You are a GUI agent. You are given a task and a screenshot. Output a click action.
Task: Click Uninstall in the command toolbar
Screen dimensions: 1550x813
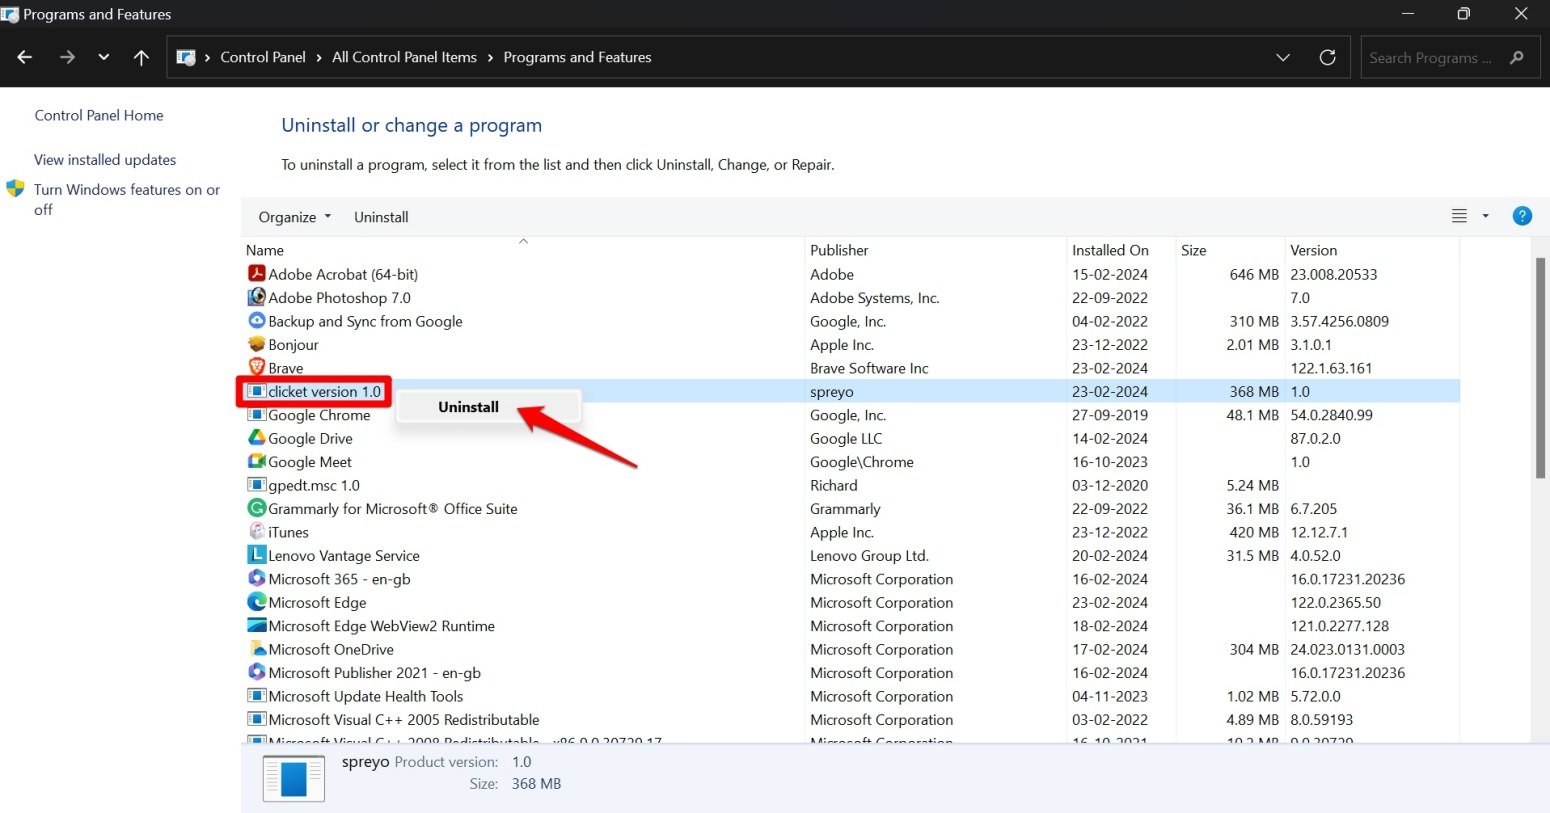pos(381,217)
